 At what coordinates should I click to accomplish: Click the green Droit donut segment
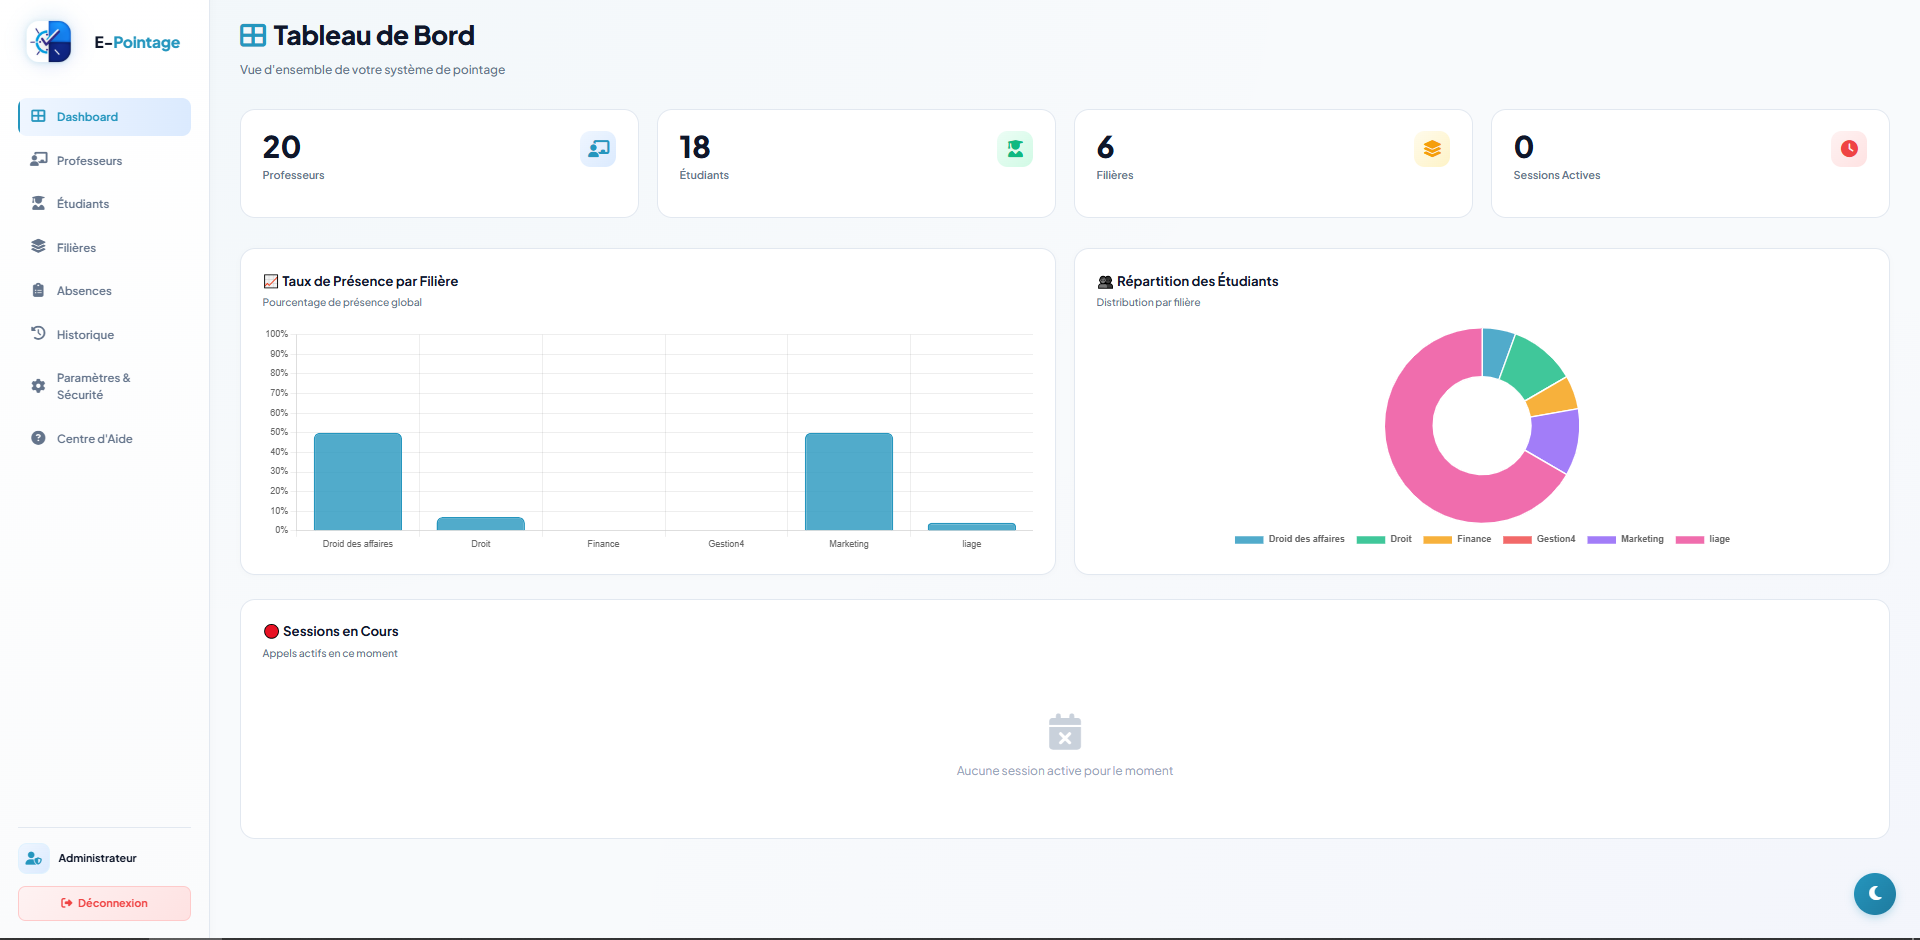(1533, 366)
